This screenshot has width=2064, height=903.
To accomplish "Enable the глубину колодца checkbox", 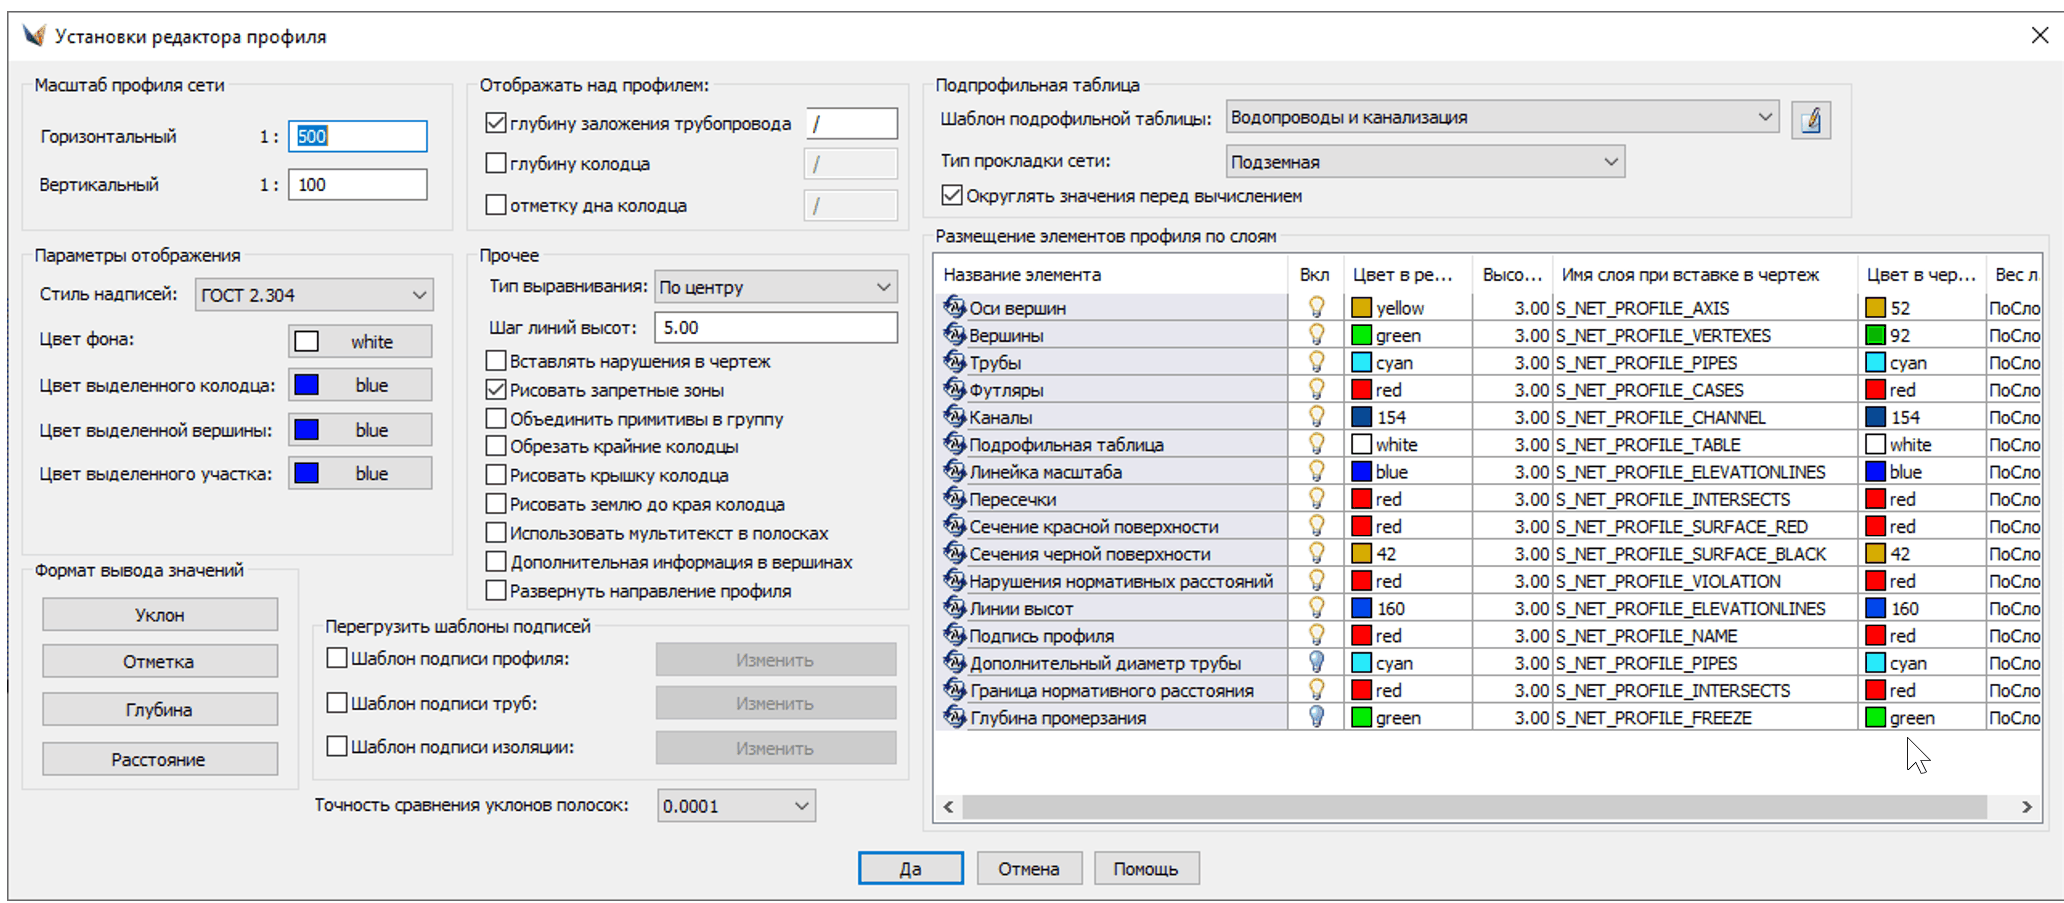I will tap(496, 163).
